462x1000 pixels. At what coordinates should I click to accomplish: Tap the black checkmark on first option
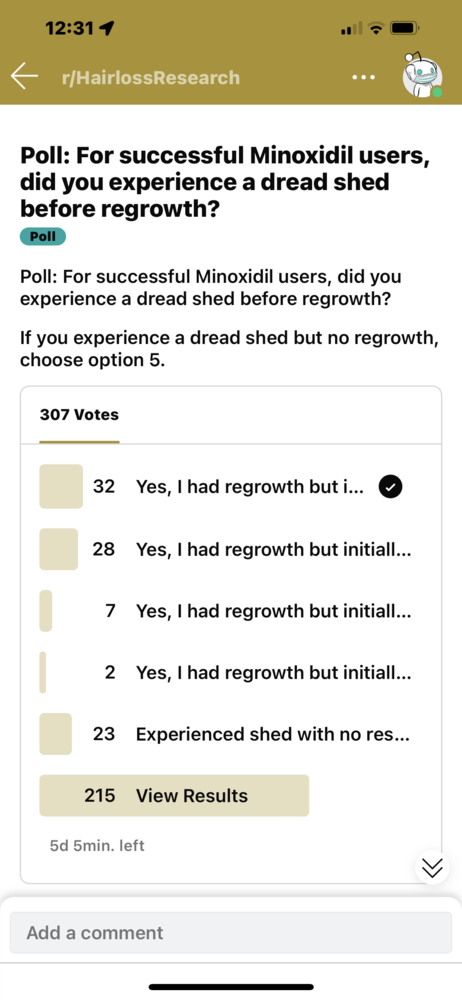[x=391, y=487]
